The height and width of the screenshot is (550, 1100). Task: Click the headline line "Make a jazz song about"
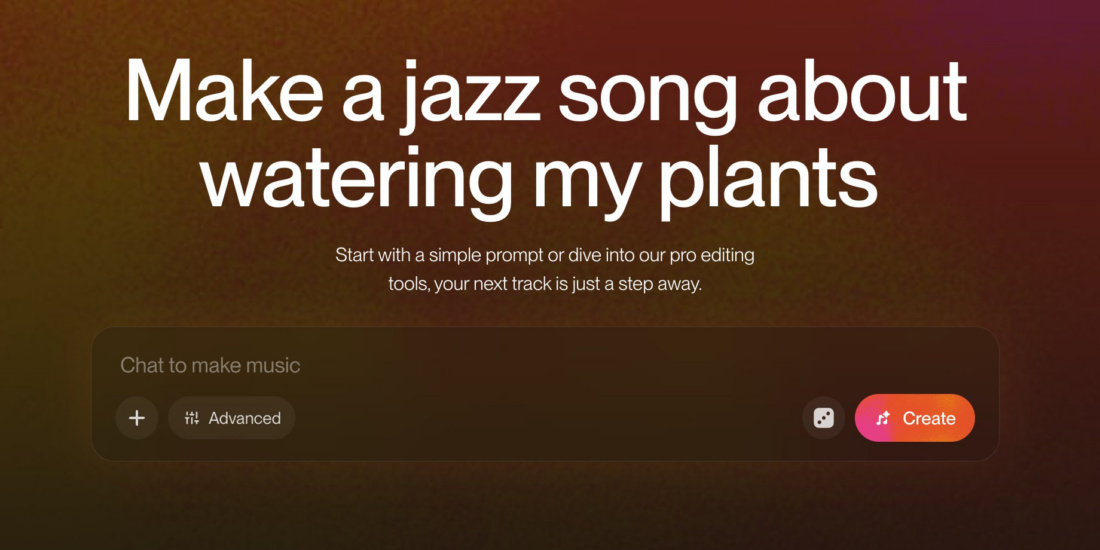coord(546,93)
